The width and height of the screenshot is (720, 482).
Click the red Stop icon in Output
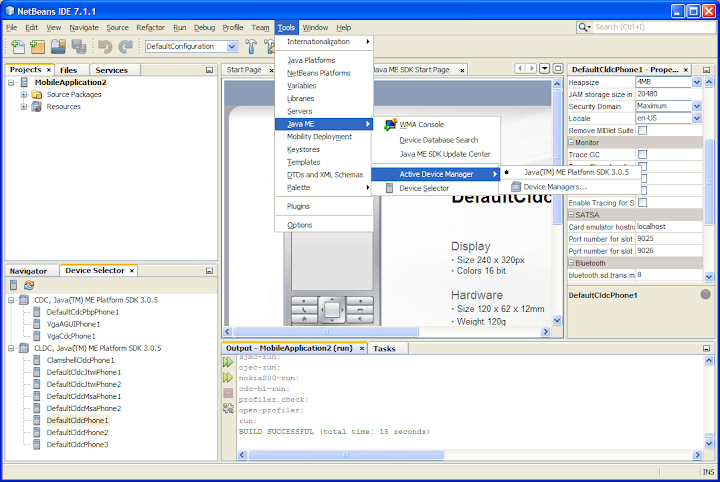coord(228,393)
